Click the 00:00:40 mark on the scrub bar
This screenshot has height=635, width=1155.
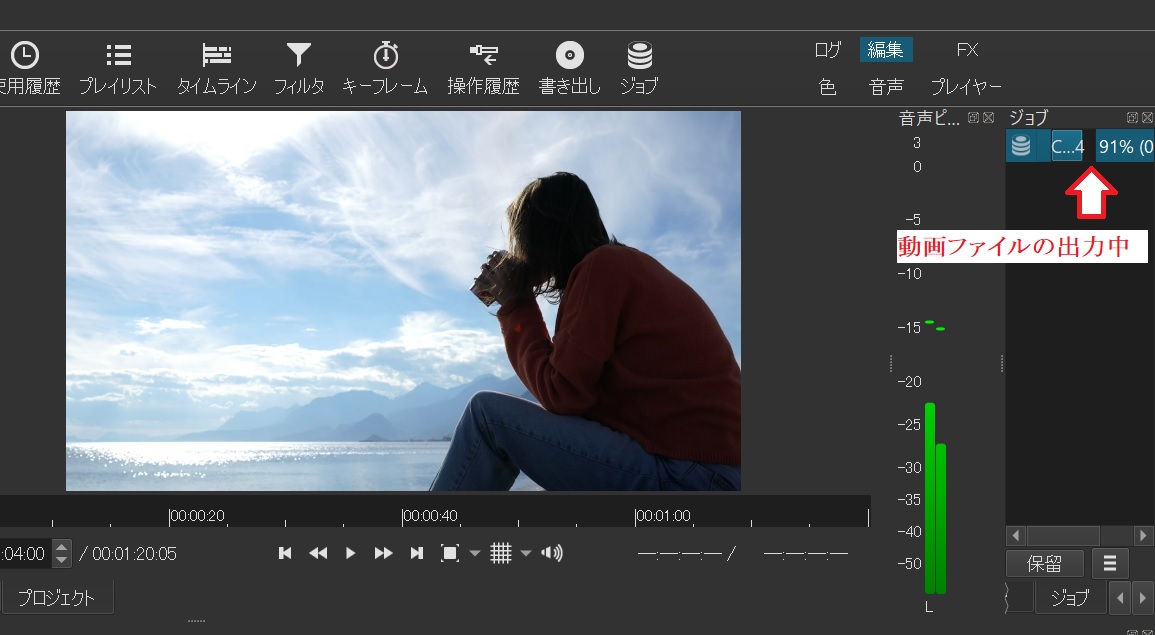coord(429,516)
